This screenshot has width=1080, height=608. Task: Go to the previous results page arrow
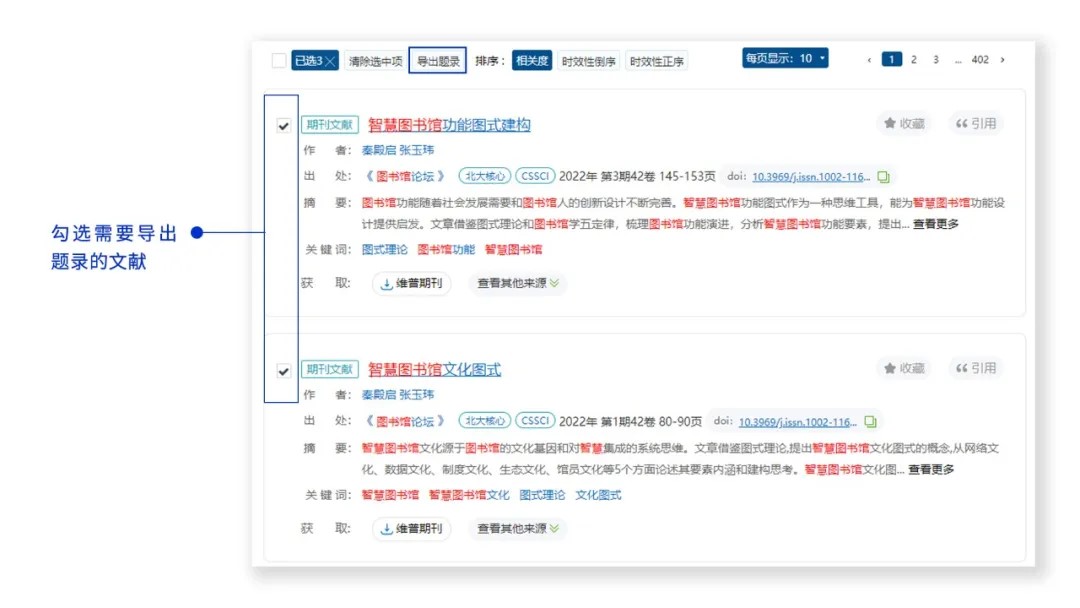(869, 60)
